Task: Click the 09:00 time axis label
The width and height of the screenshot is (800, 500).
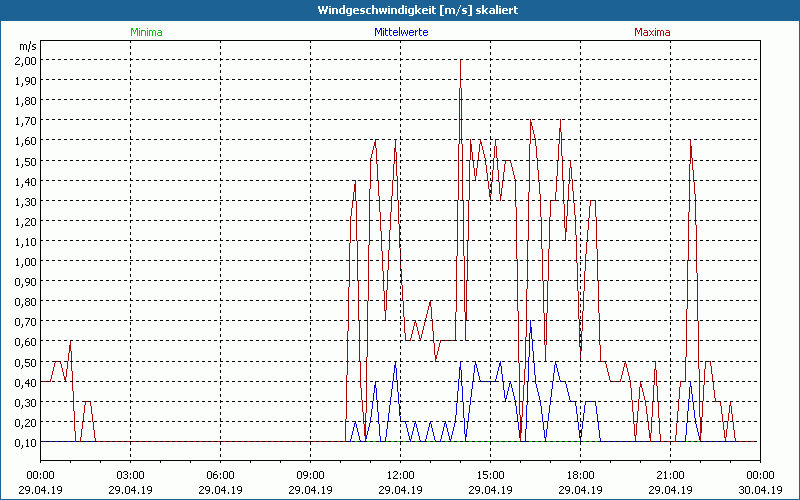Action: [x=310, y=475]
